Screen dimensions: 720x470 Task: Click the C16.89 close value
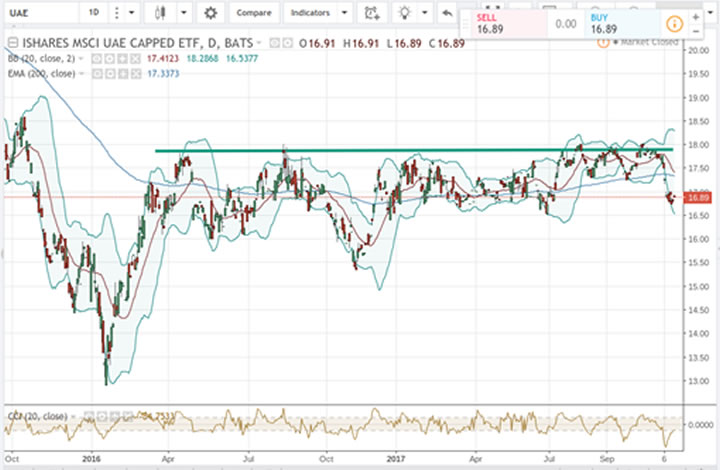click(447, 44)
